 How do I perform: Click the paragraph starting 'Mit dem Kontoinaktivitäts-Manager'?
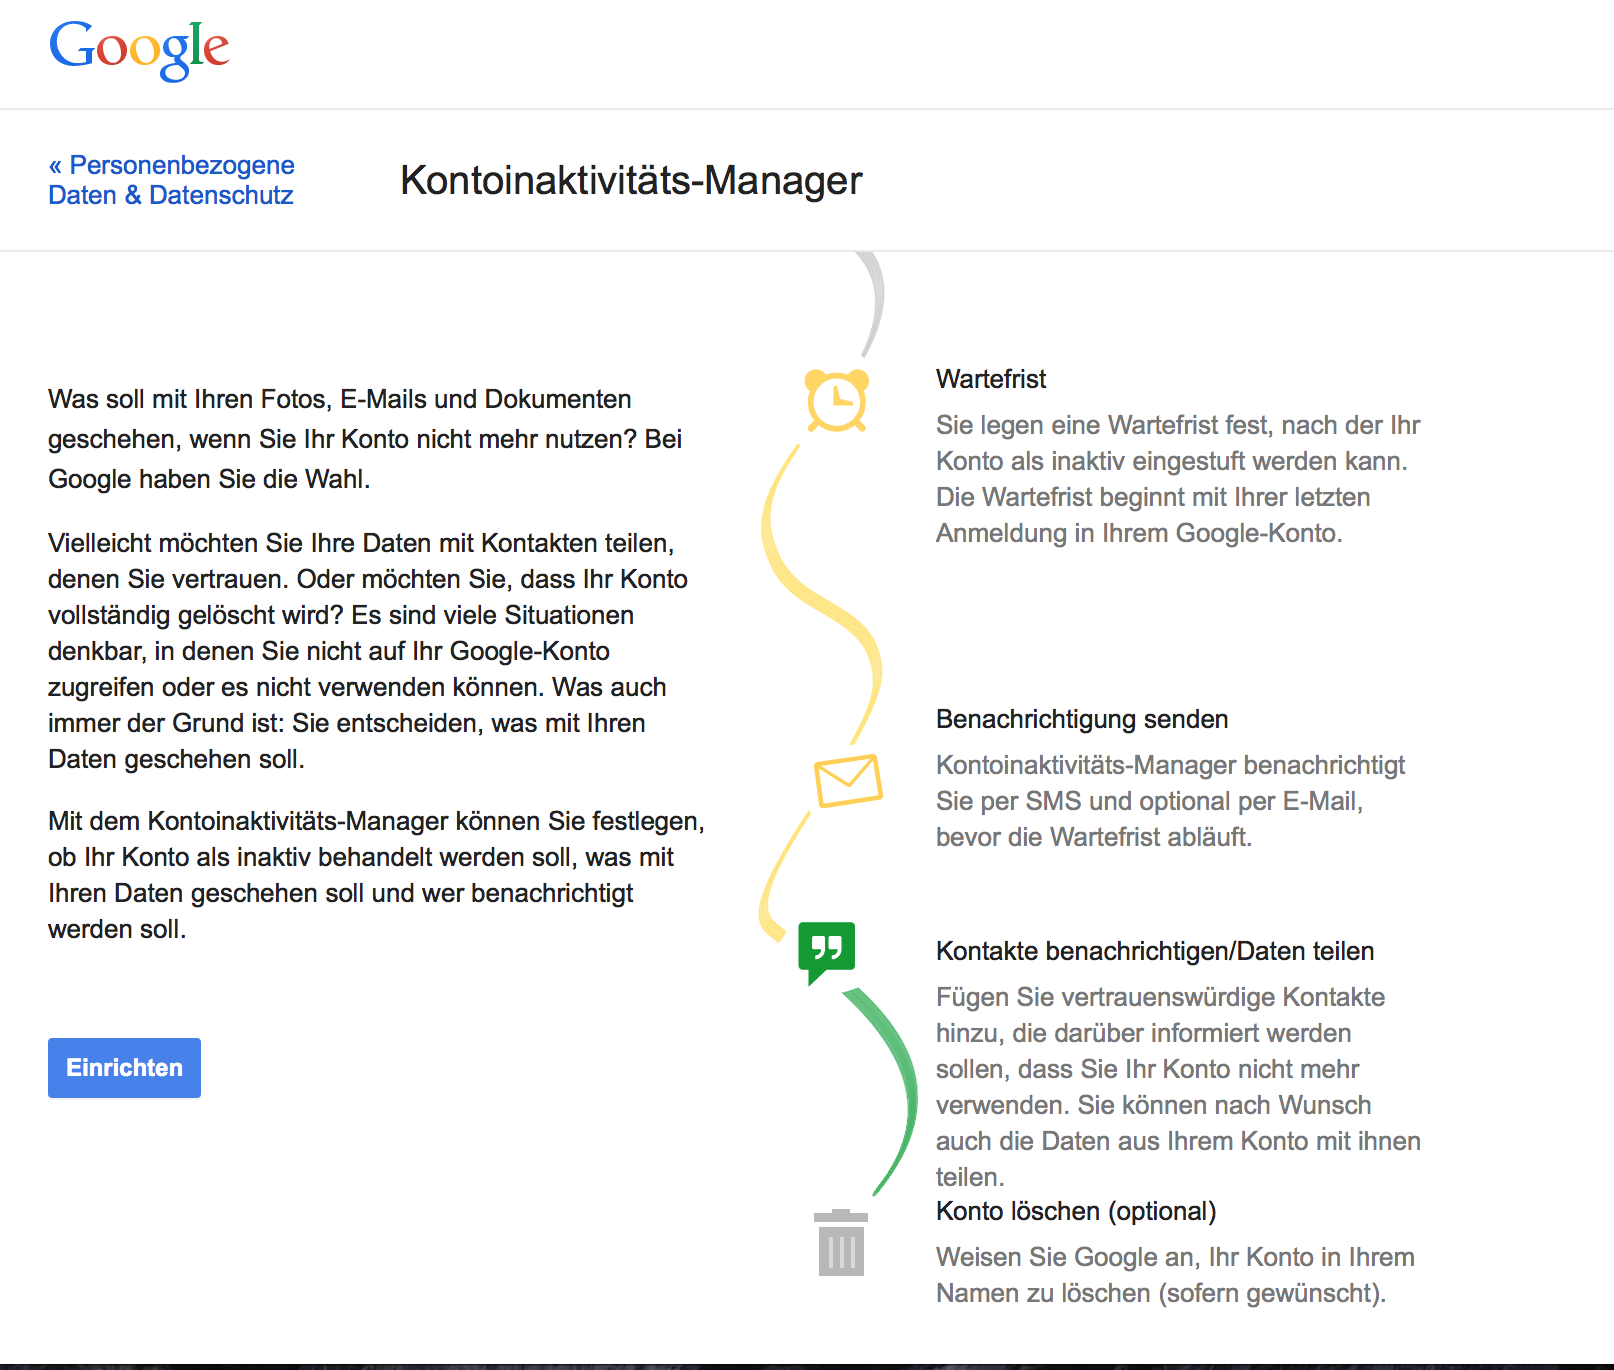point(375,875)
